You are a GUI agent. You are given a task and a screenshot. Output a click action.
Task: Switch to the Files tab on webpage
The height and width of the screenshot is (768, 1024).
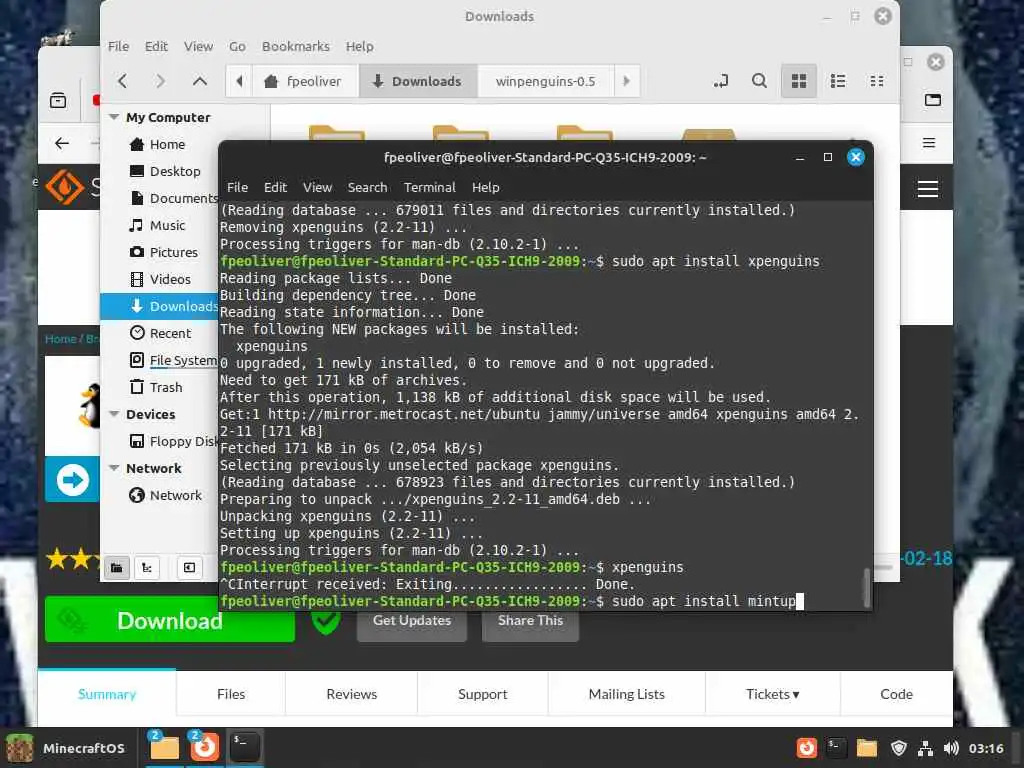231,694
